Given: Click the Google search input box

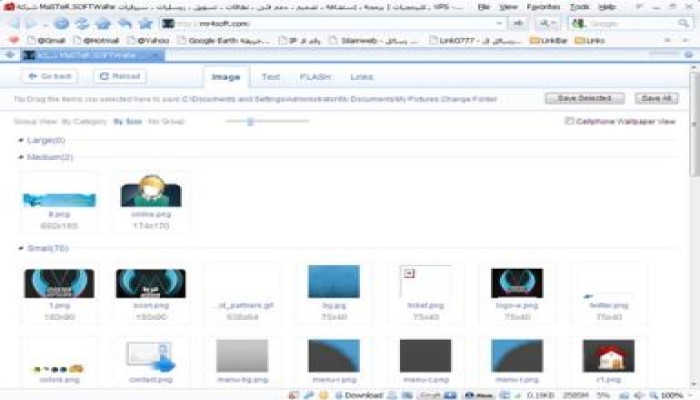Looking at the screenshot, I should pos(632,23).
